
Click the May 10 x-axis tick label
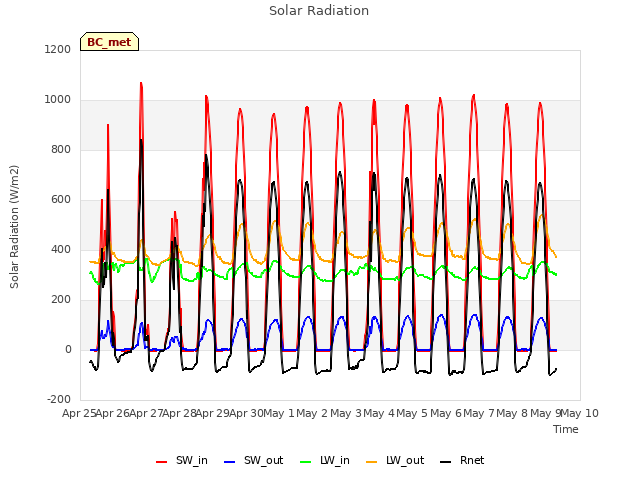coord(579,413)
